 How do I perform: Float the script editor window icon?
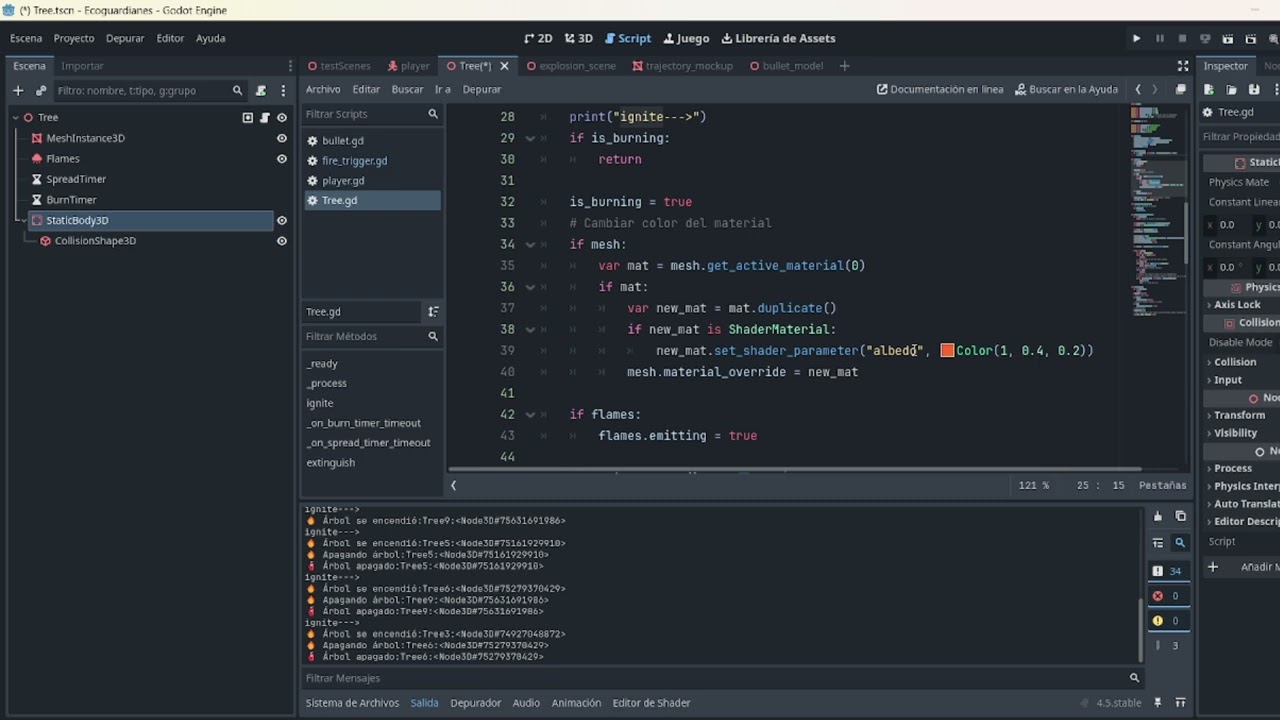[1181, 89]
